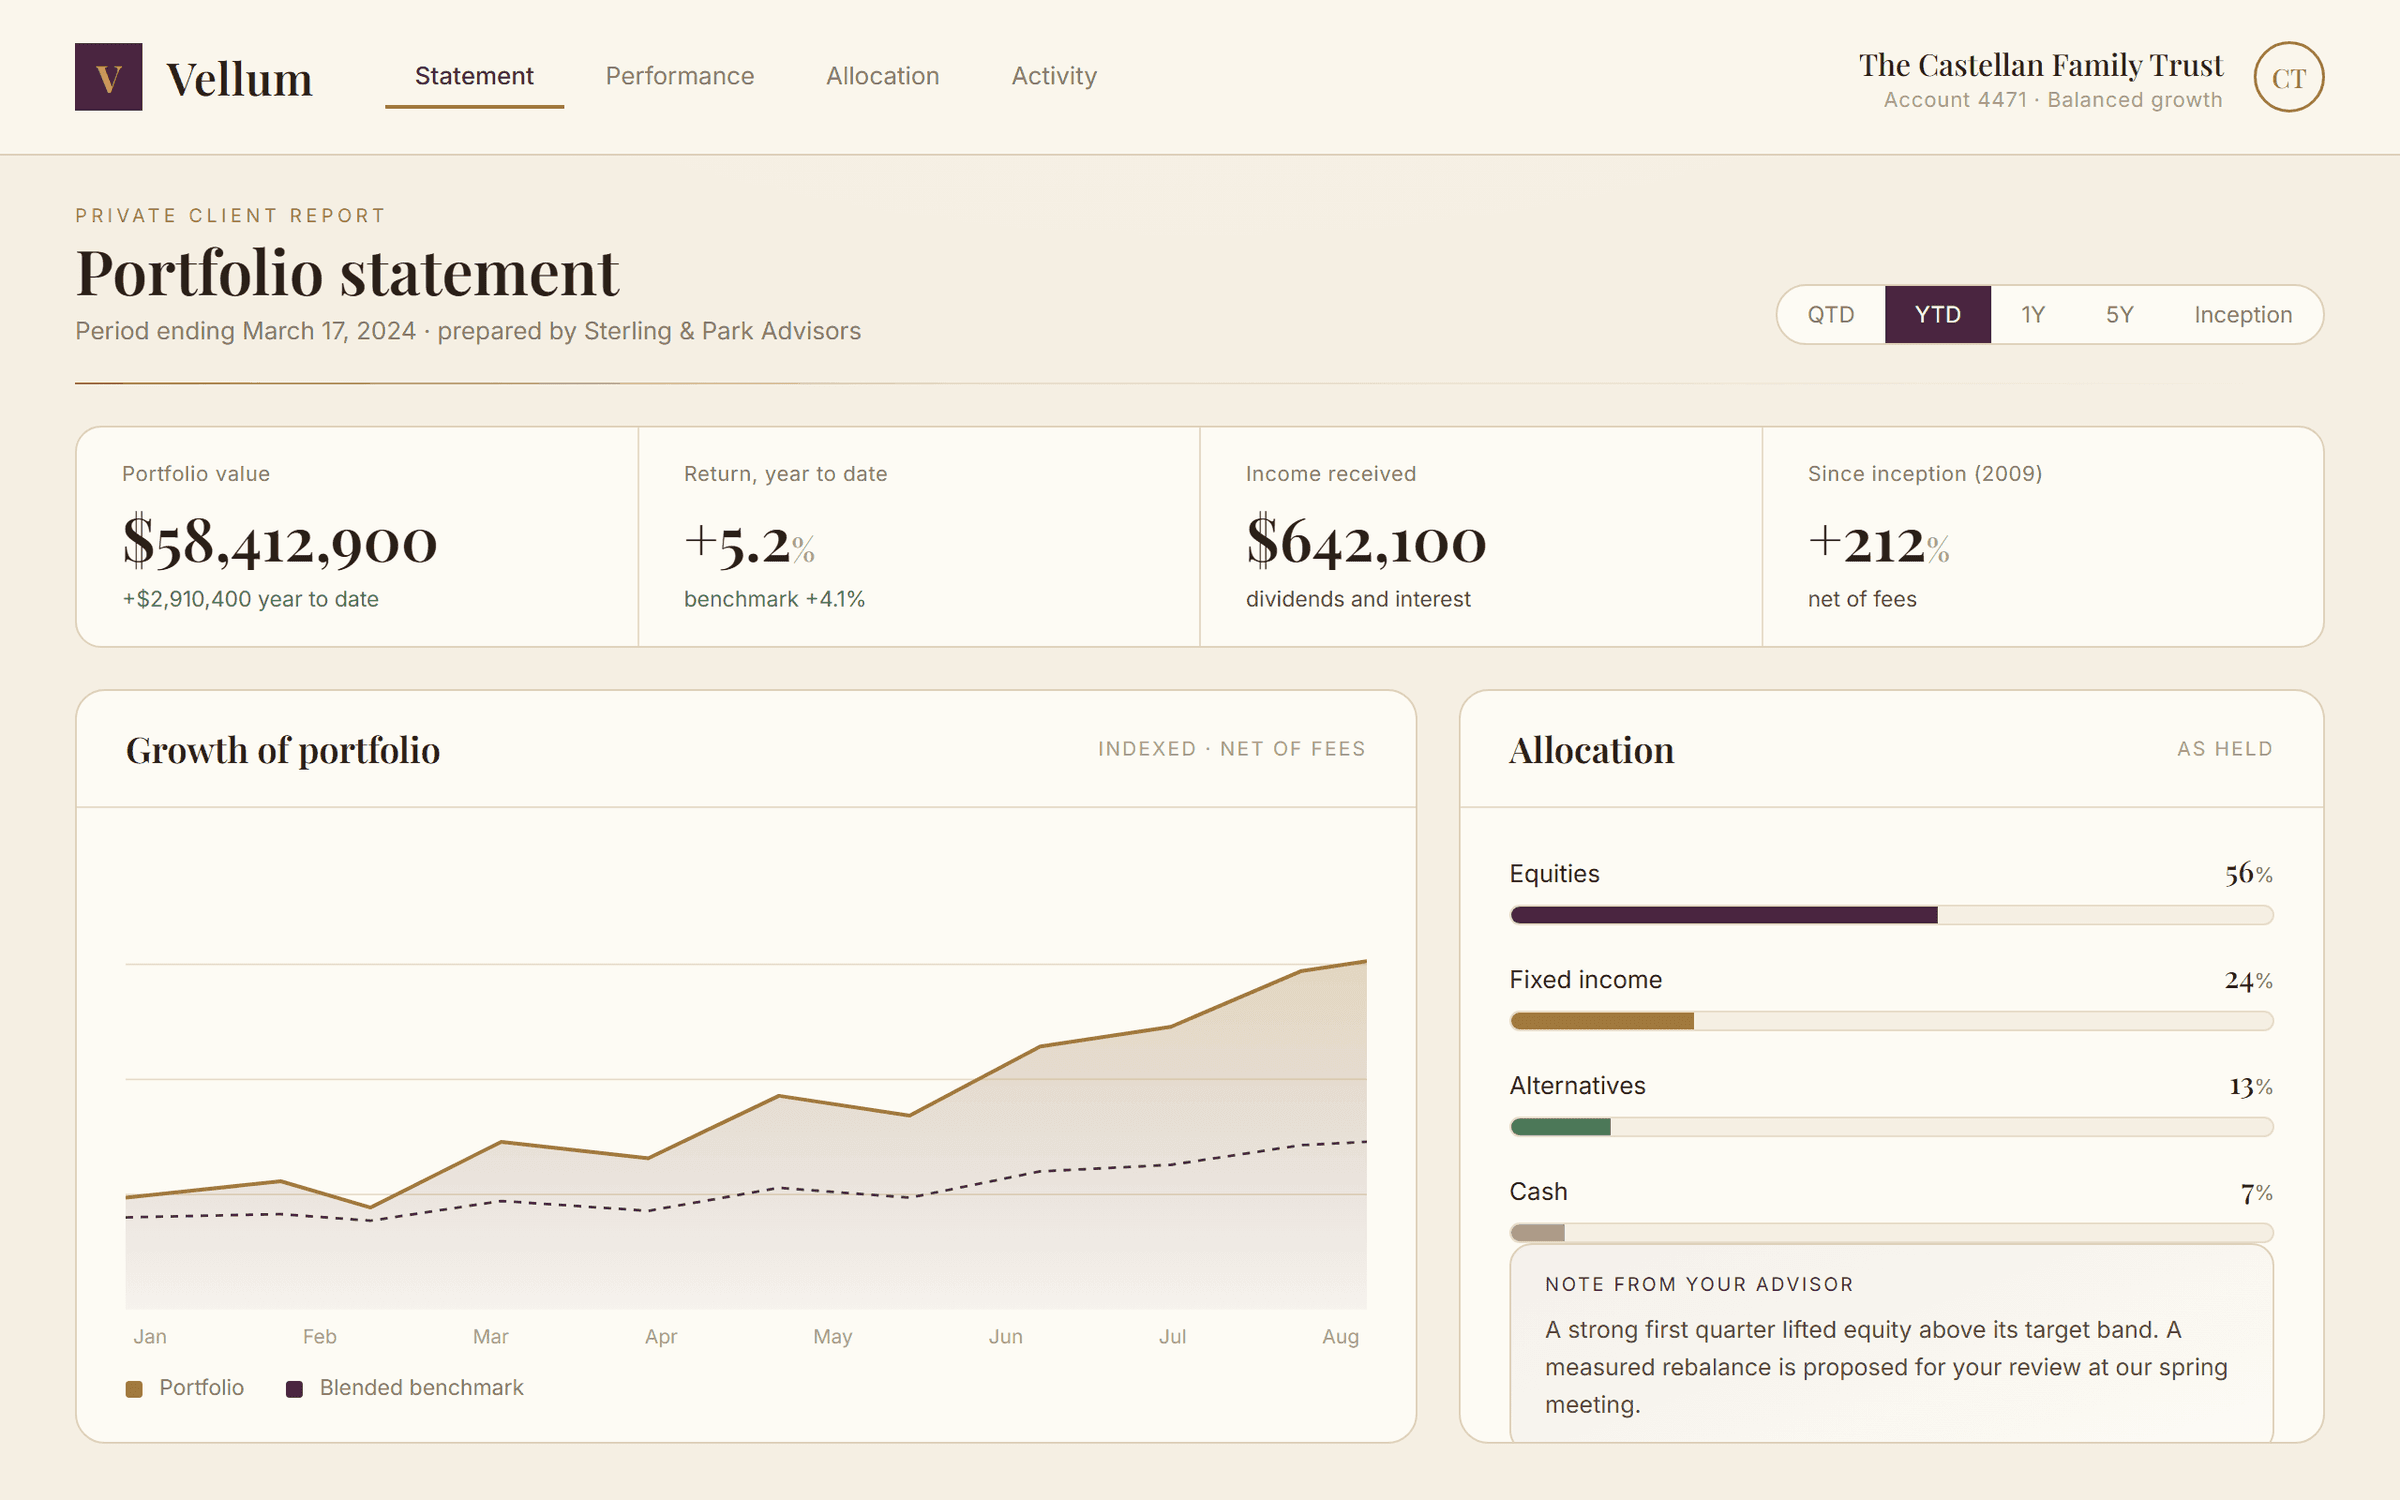The image size is (2400, 1500).
Task: Click the Note from your advisor card
Action: (x=1891, y=1343)
